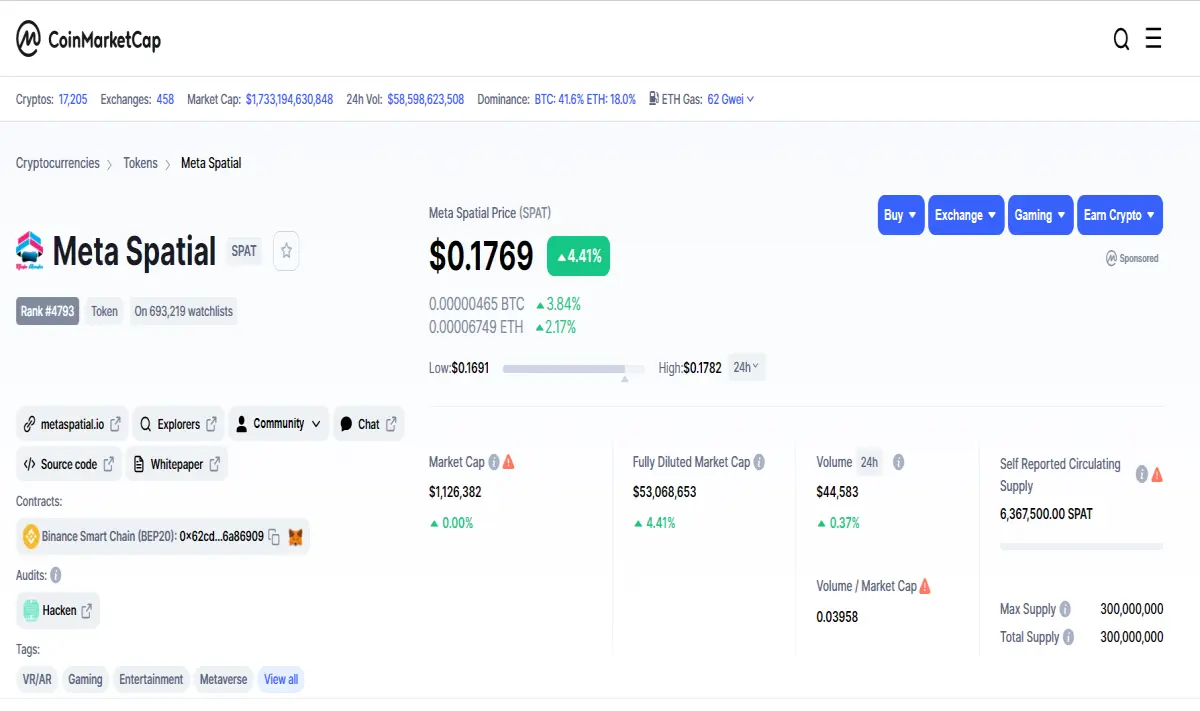Click the Low/High price range bar

tap(573, 369)
